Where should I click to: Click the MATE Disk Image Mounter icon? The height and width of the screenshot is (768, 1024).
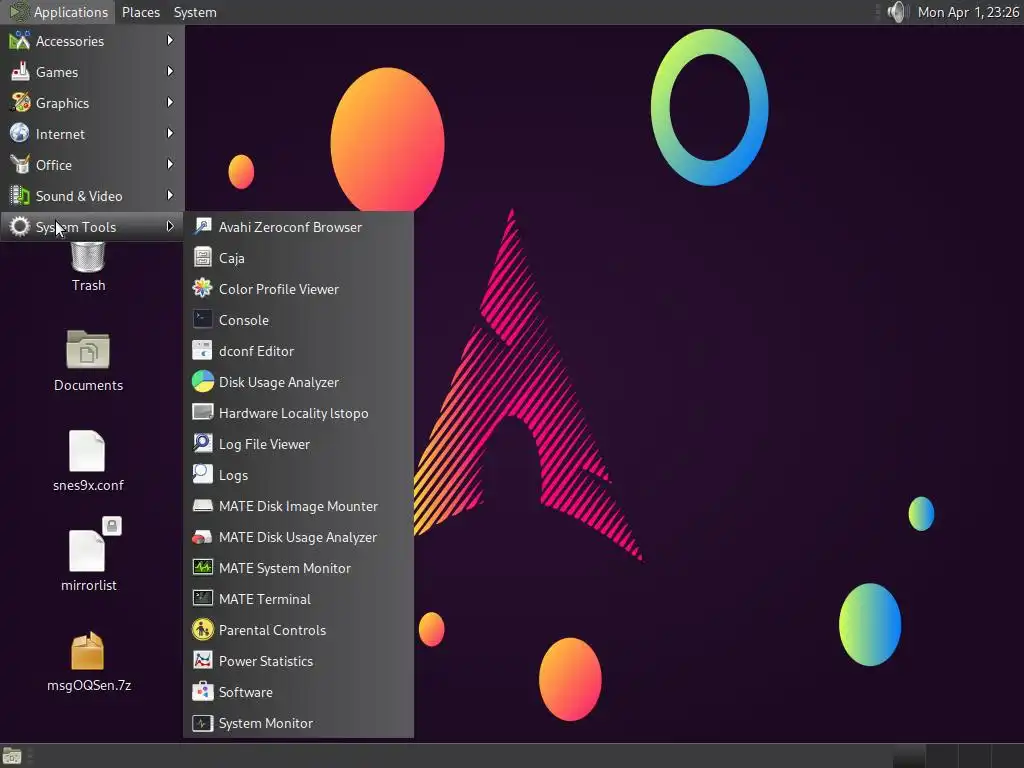(x=202, y=505)
